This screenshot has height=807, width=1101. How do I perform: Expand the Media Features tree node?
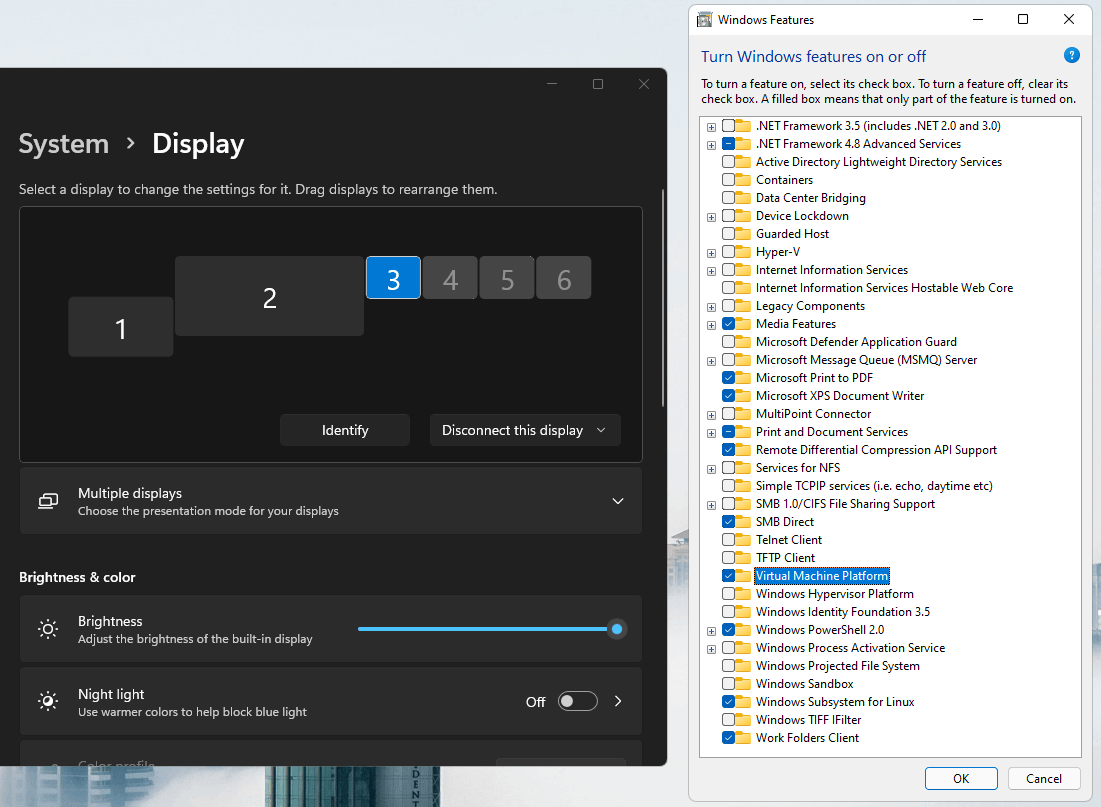[711, 324]
